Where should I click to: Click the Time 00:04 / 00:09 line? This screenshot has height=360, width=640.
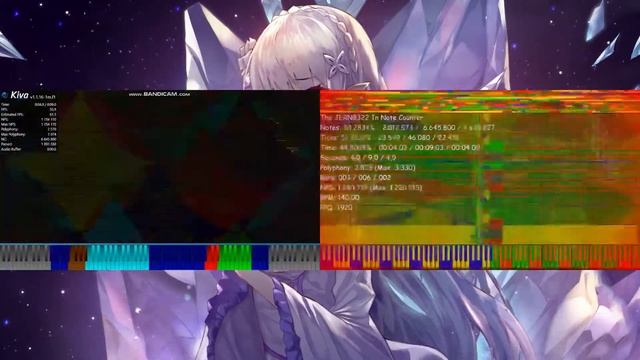(x=400, y=147)
